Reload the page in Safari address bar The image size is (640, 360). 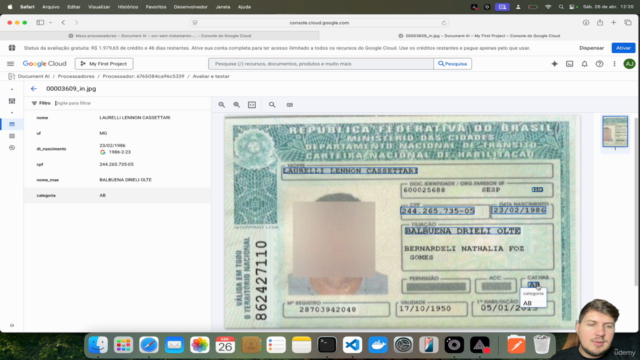(444, 23)
